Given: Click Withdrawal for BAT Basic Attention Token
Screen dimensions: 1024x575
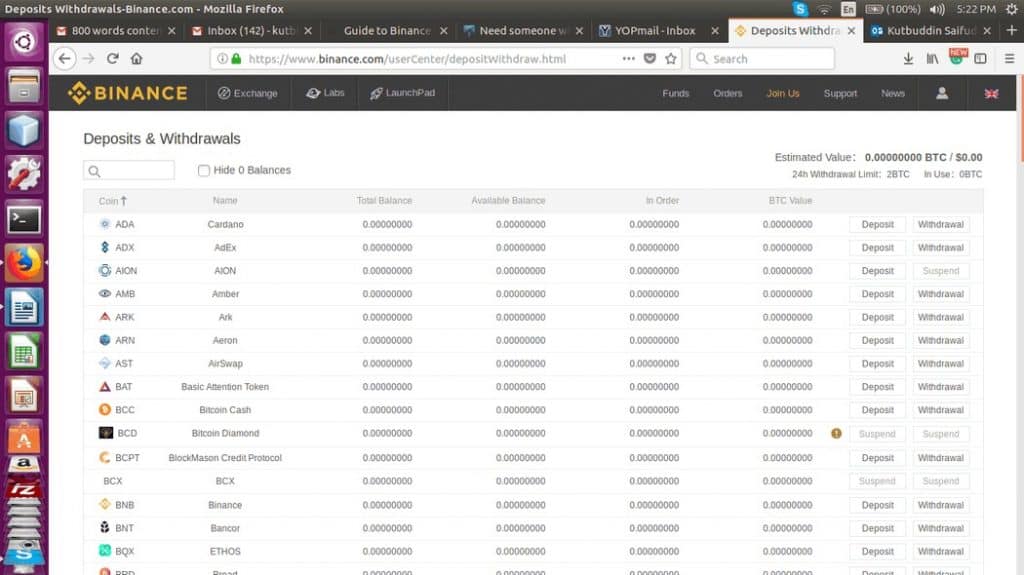Looking at the screenshot, I should click(940, 387).
